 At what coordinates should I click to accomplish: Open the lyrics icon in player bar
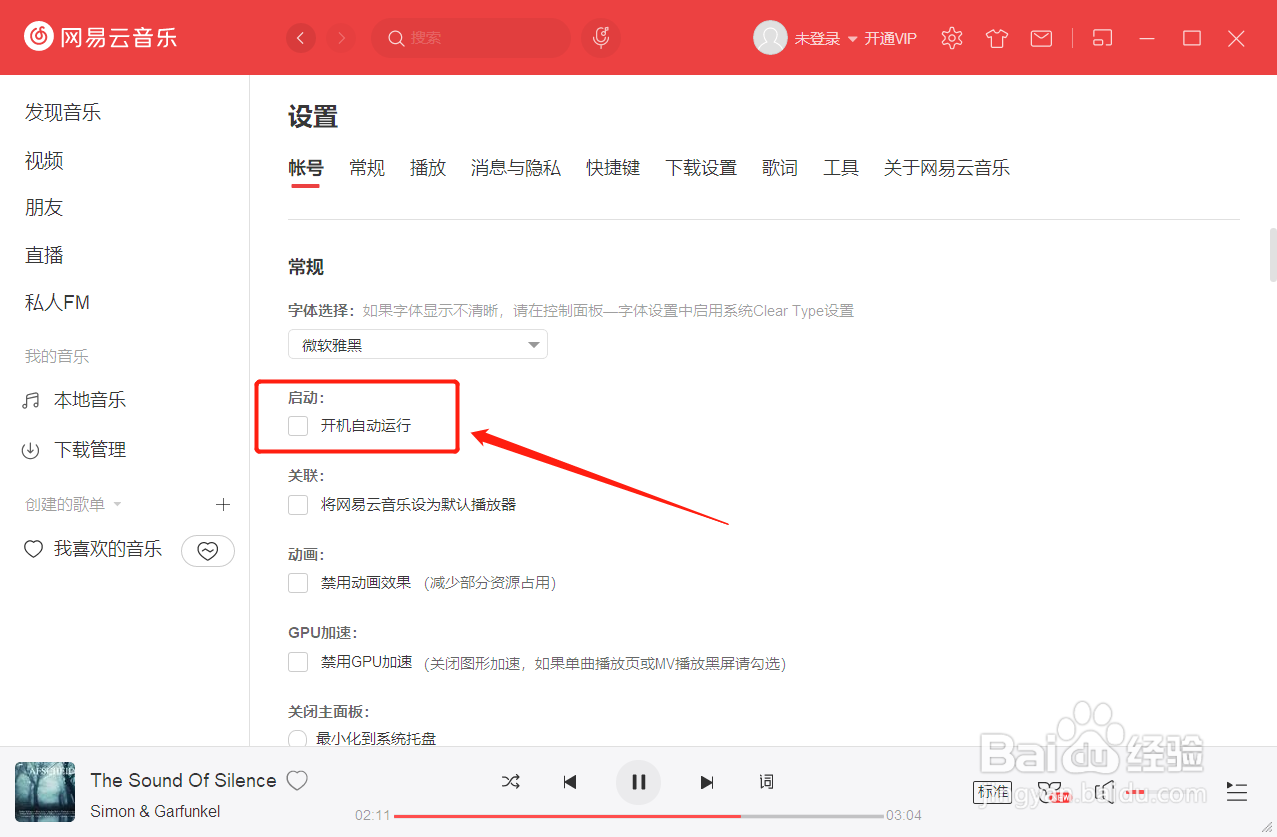coord(766,781)
